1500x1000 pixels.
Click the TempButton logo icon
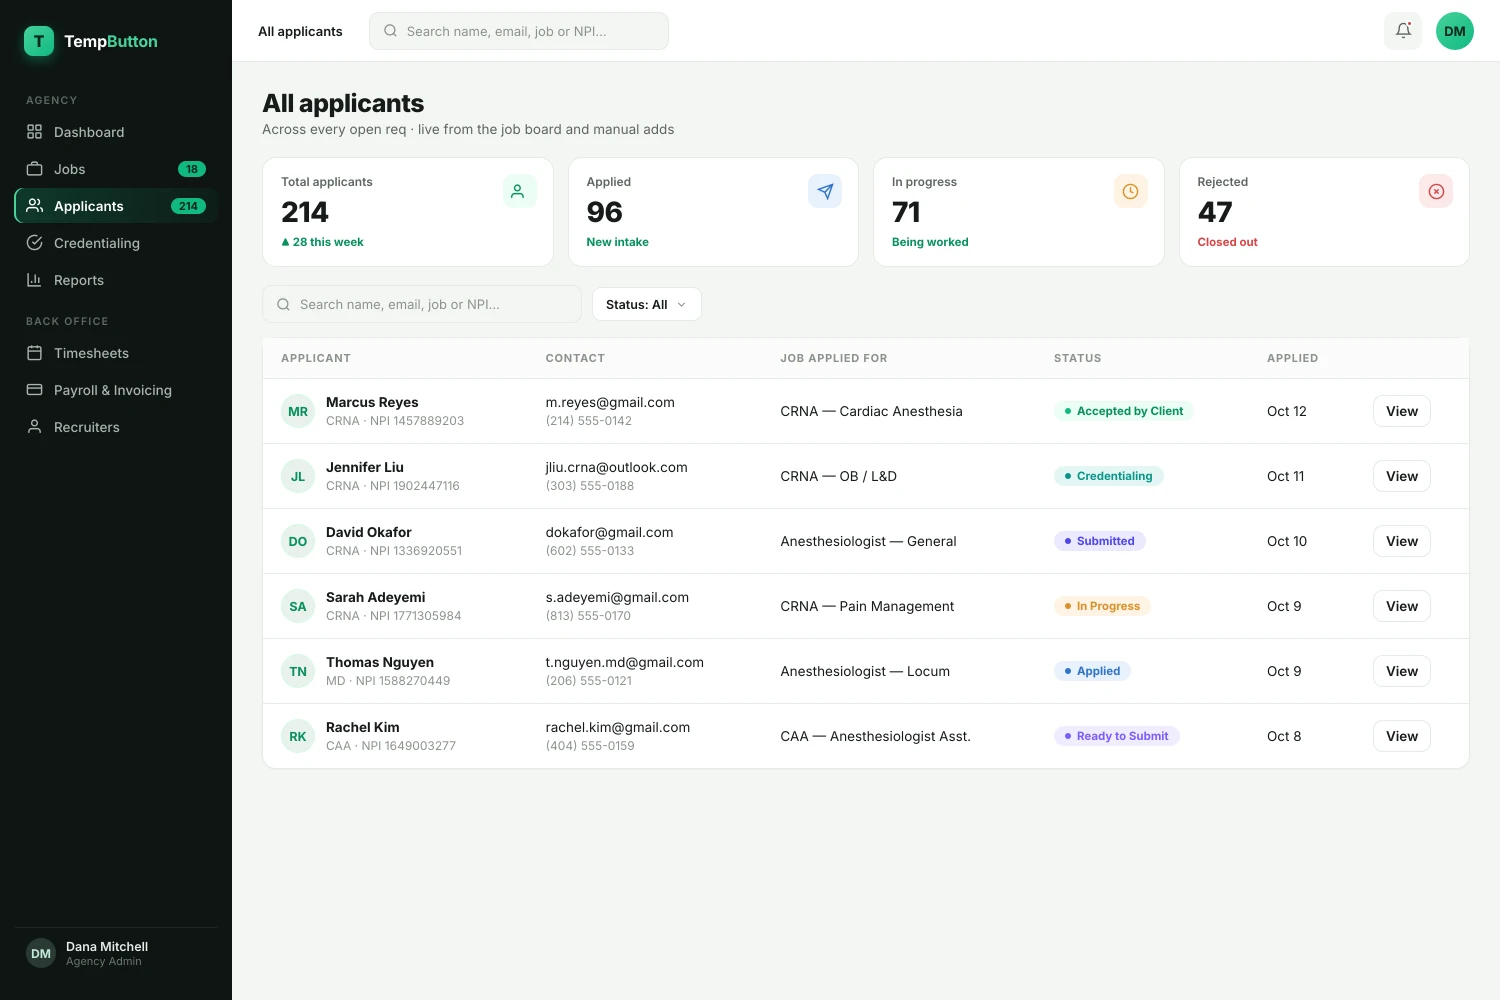point(39,41)
